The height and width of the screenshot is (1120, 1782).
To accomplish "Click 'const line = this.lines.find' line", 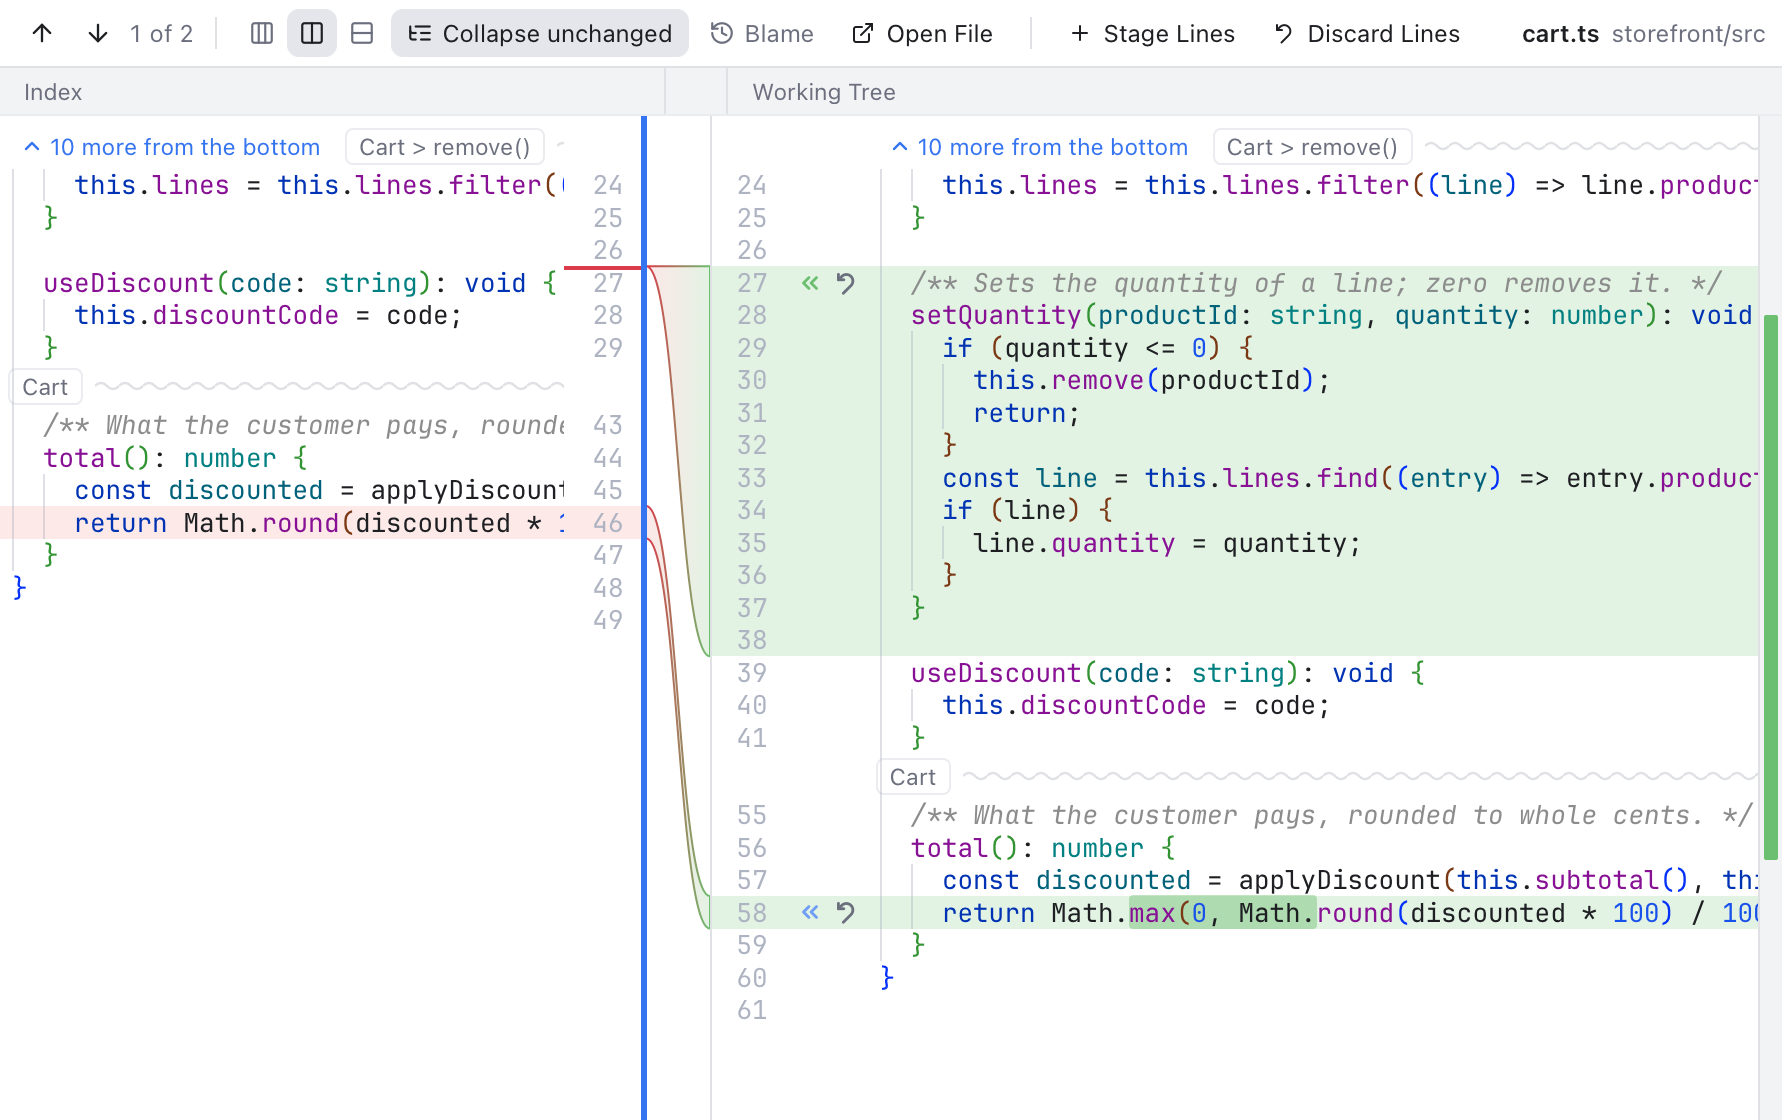I will 1348,478.
